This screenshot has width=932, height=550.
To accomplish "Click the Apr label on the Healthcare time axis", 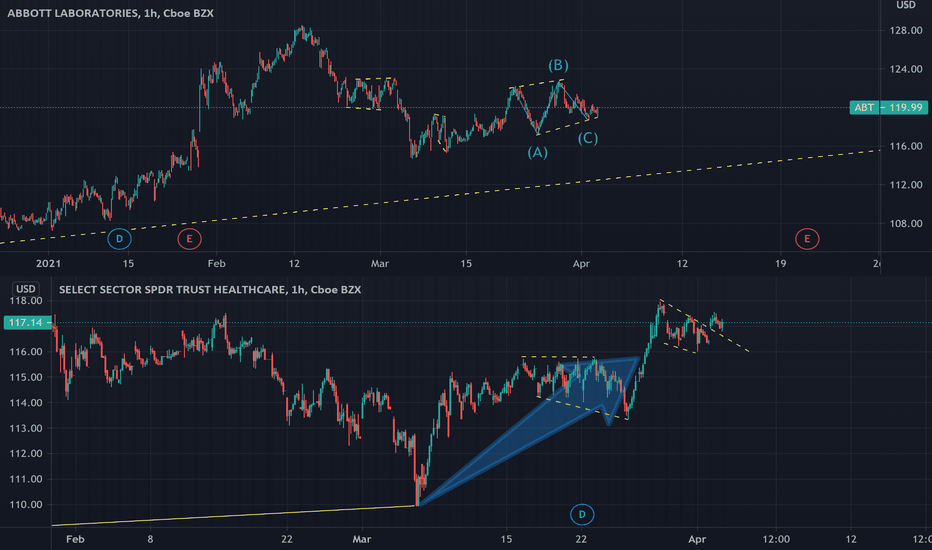I will point(697,539).
